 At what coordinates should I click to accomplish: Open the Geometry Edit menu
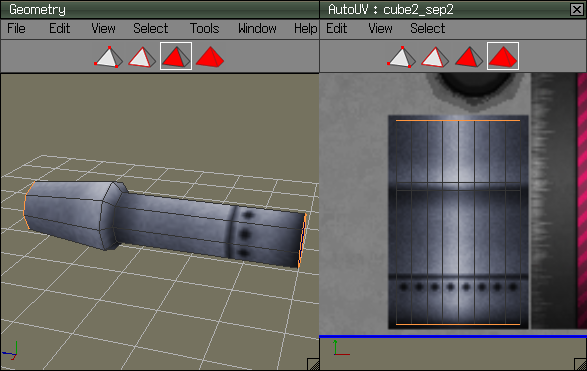(60, 28)
